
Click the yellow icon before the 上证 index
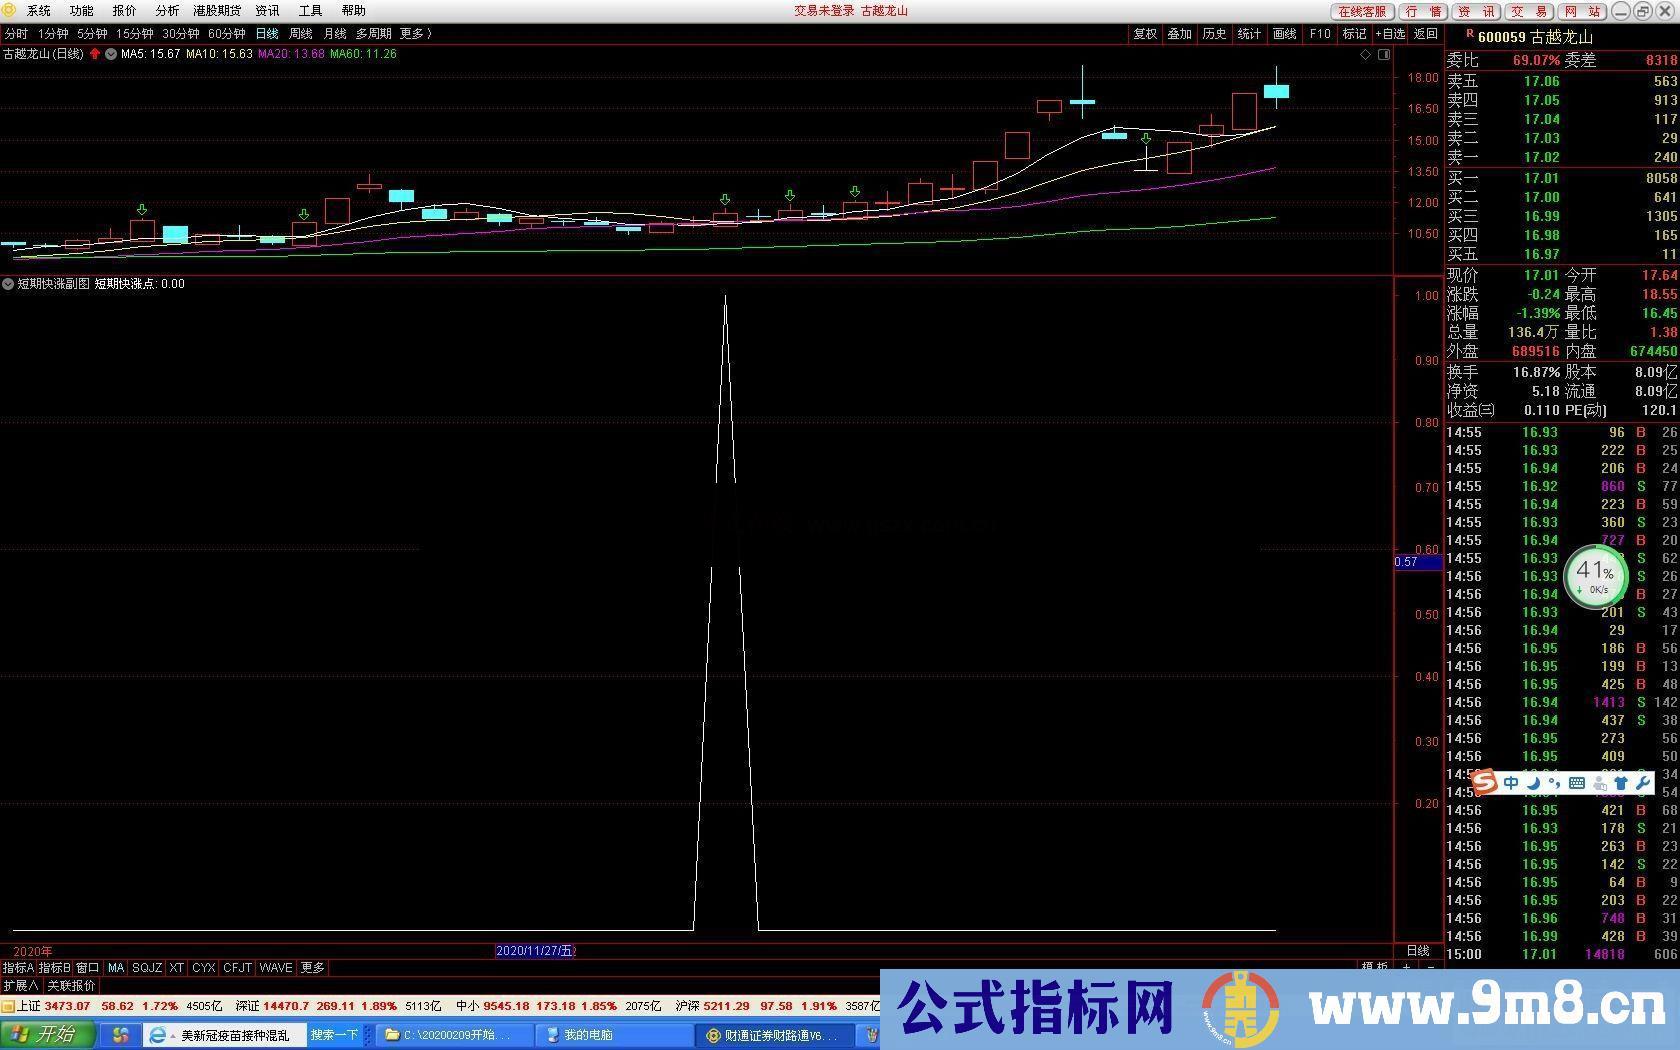point(8,1006)
